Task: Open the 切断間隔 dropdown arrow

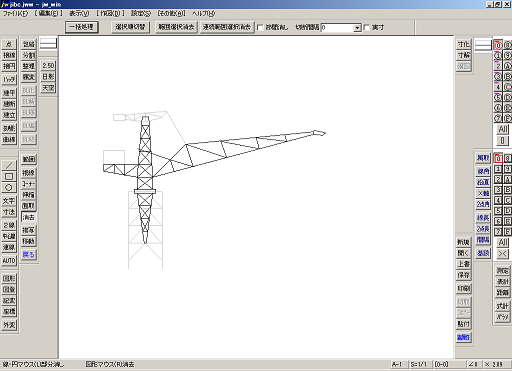Action: coord(357,28)
